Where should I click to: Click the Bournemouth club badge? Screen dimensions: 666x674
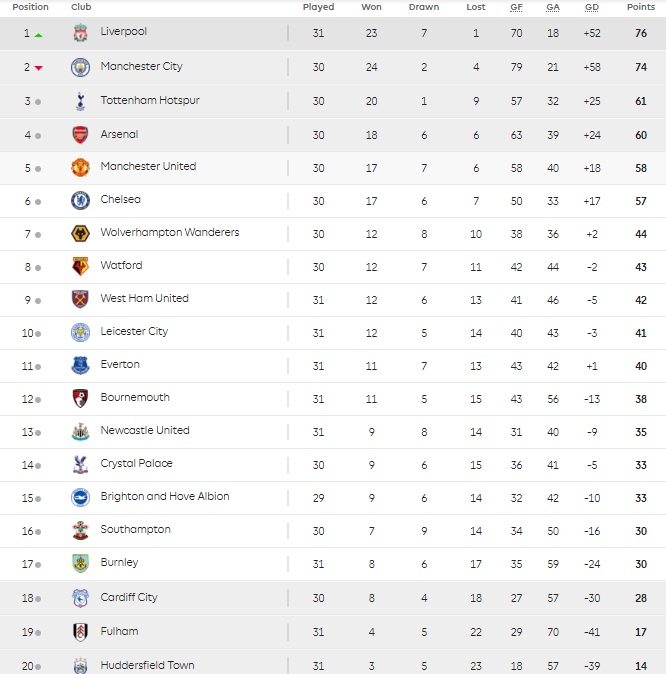point(80,398)
